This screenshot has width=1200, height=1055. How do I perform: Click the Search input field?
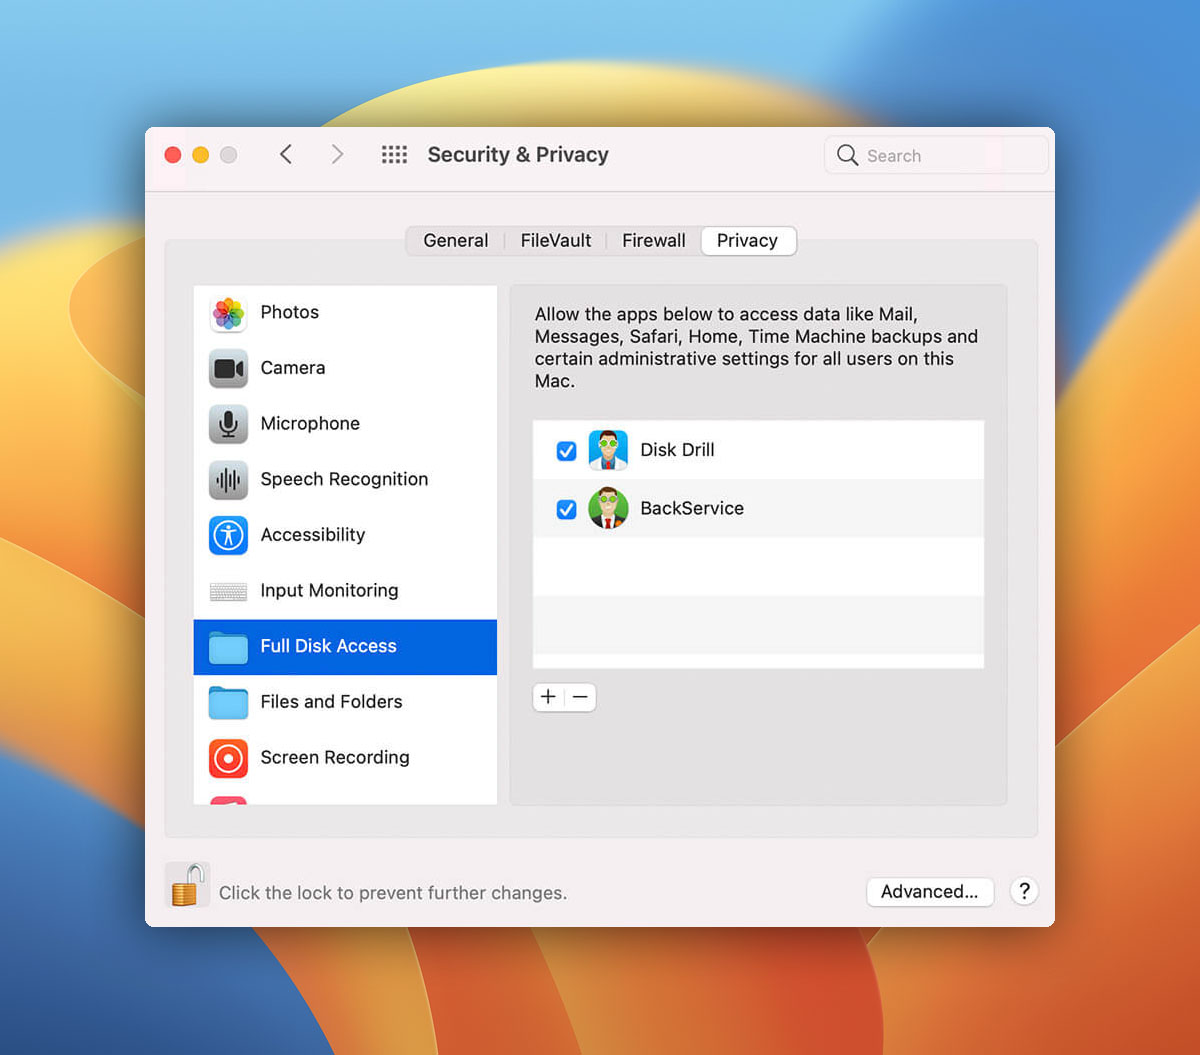tap(937, 155)
